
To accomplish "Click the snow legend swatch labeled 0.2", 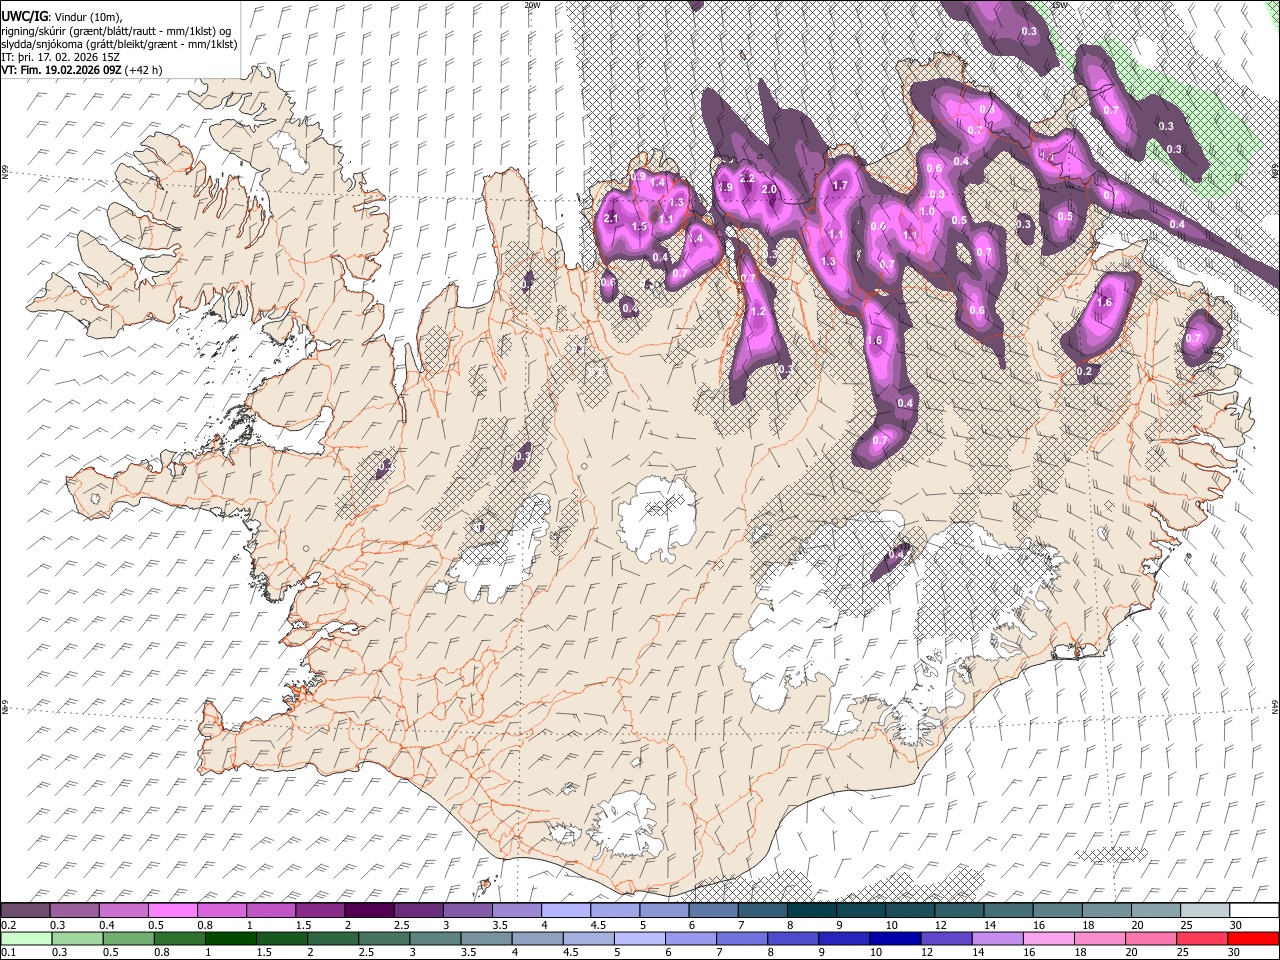I will click(26, 910).
